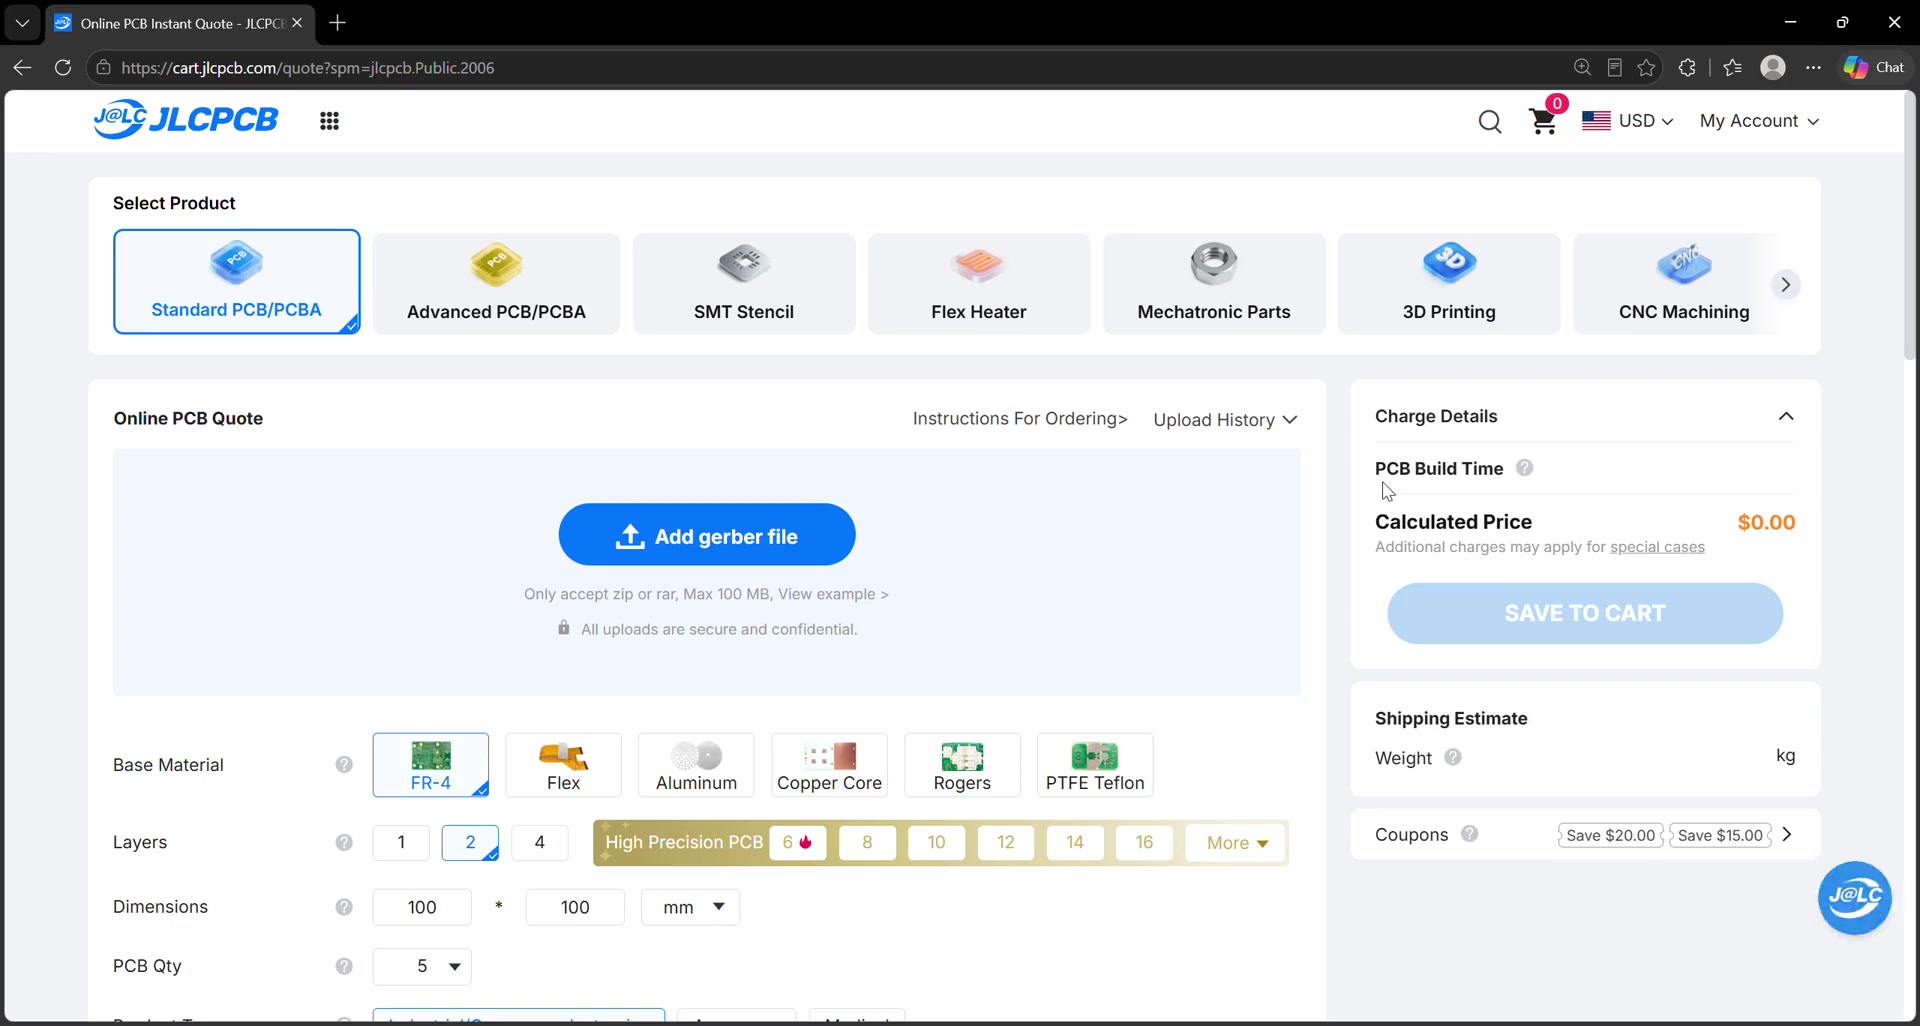Click the browser back arrow
This screenshot has height=1026, width=1920.
pyautogui.click(x=22, y=67)
